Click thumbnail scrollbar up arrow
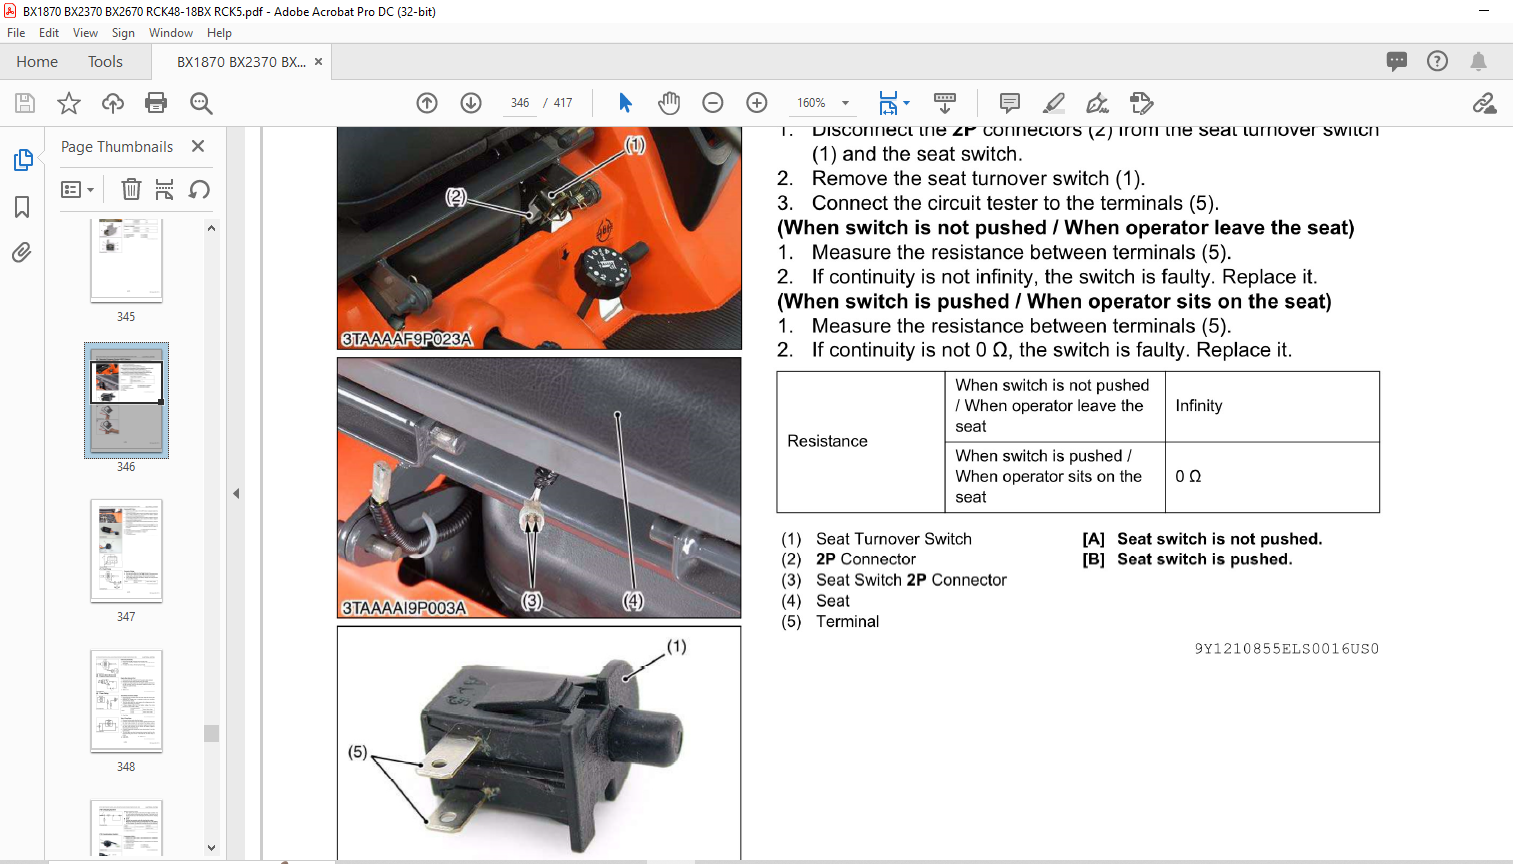 (211, 228)
